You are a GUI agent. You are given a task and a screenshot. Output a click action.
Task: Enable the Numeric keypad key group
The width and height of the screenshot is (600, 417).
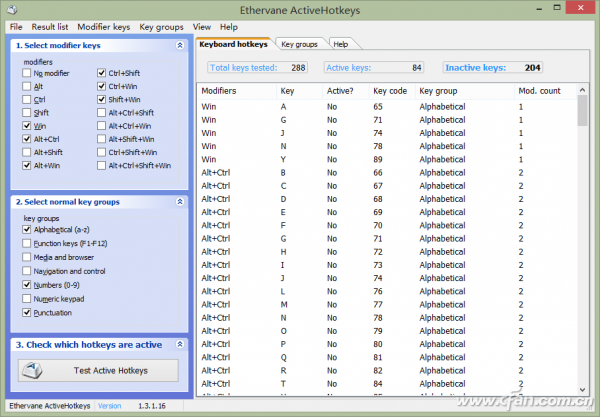point(26,299)
